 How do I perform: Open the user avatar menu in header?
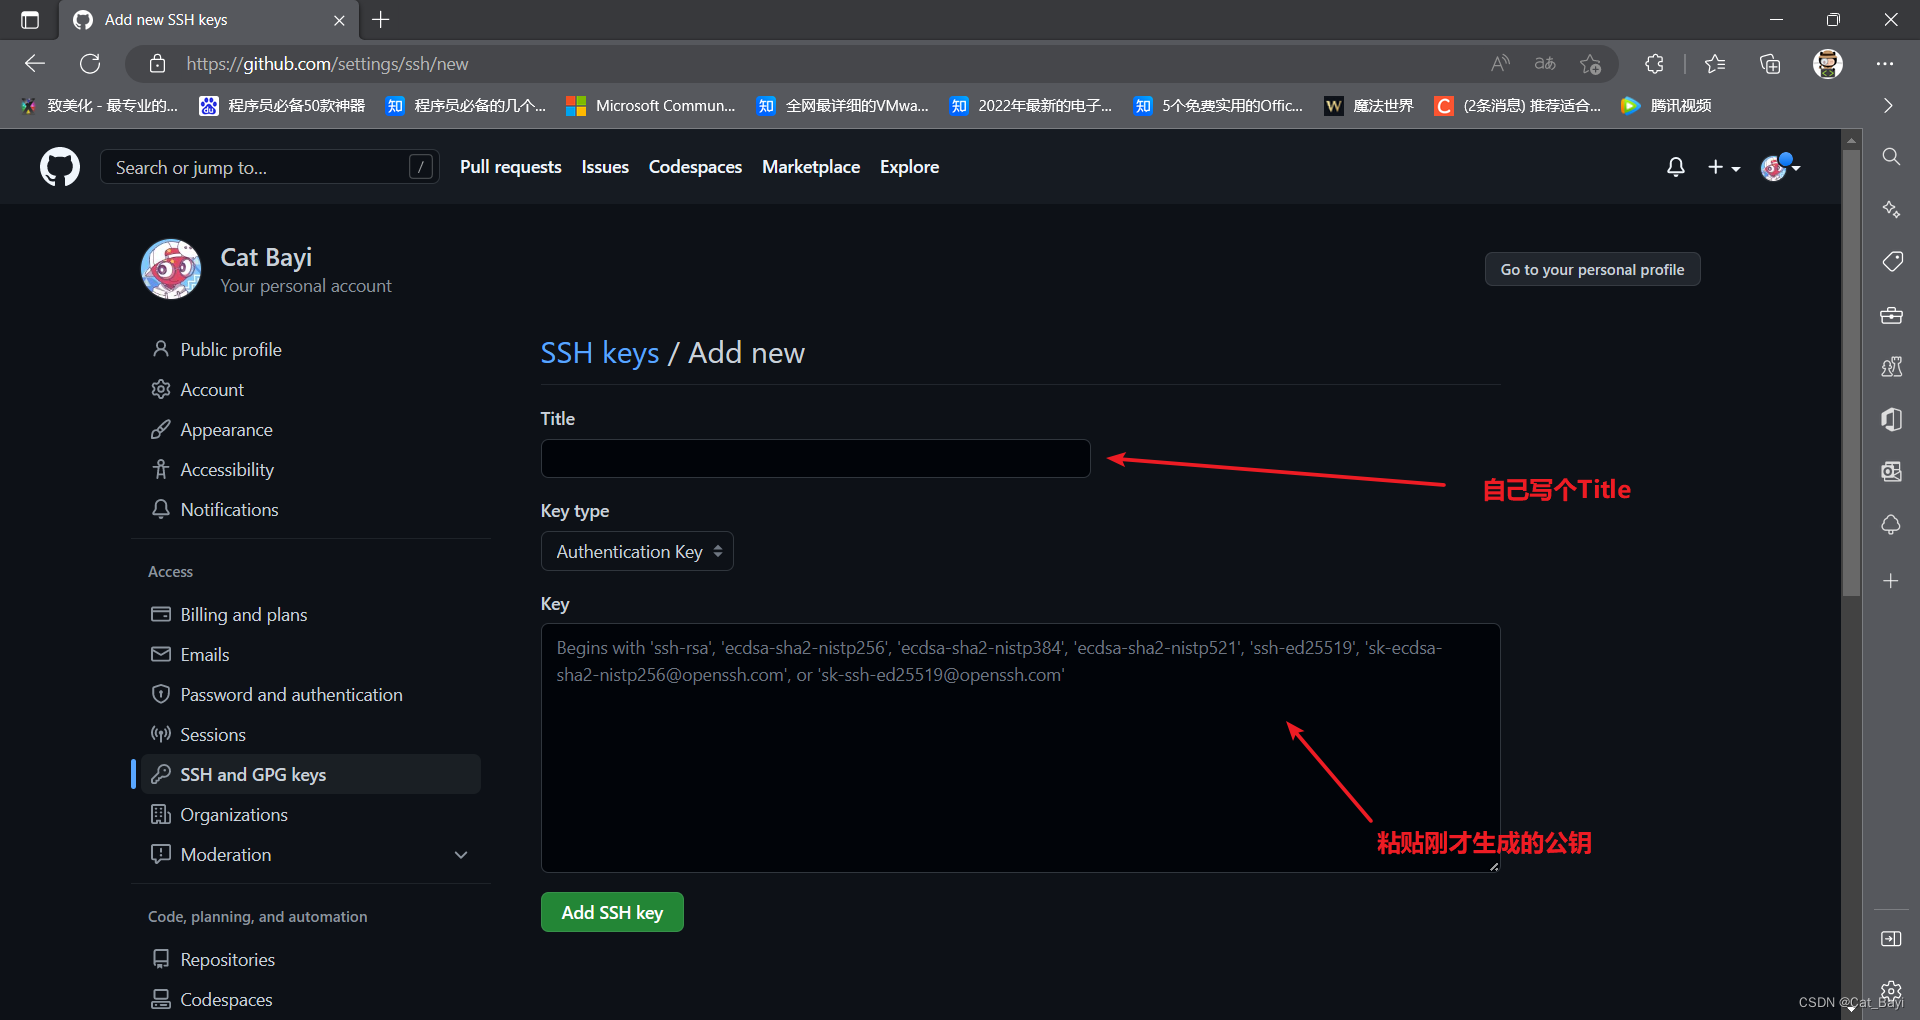pos(1781,167)
